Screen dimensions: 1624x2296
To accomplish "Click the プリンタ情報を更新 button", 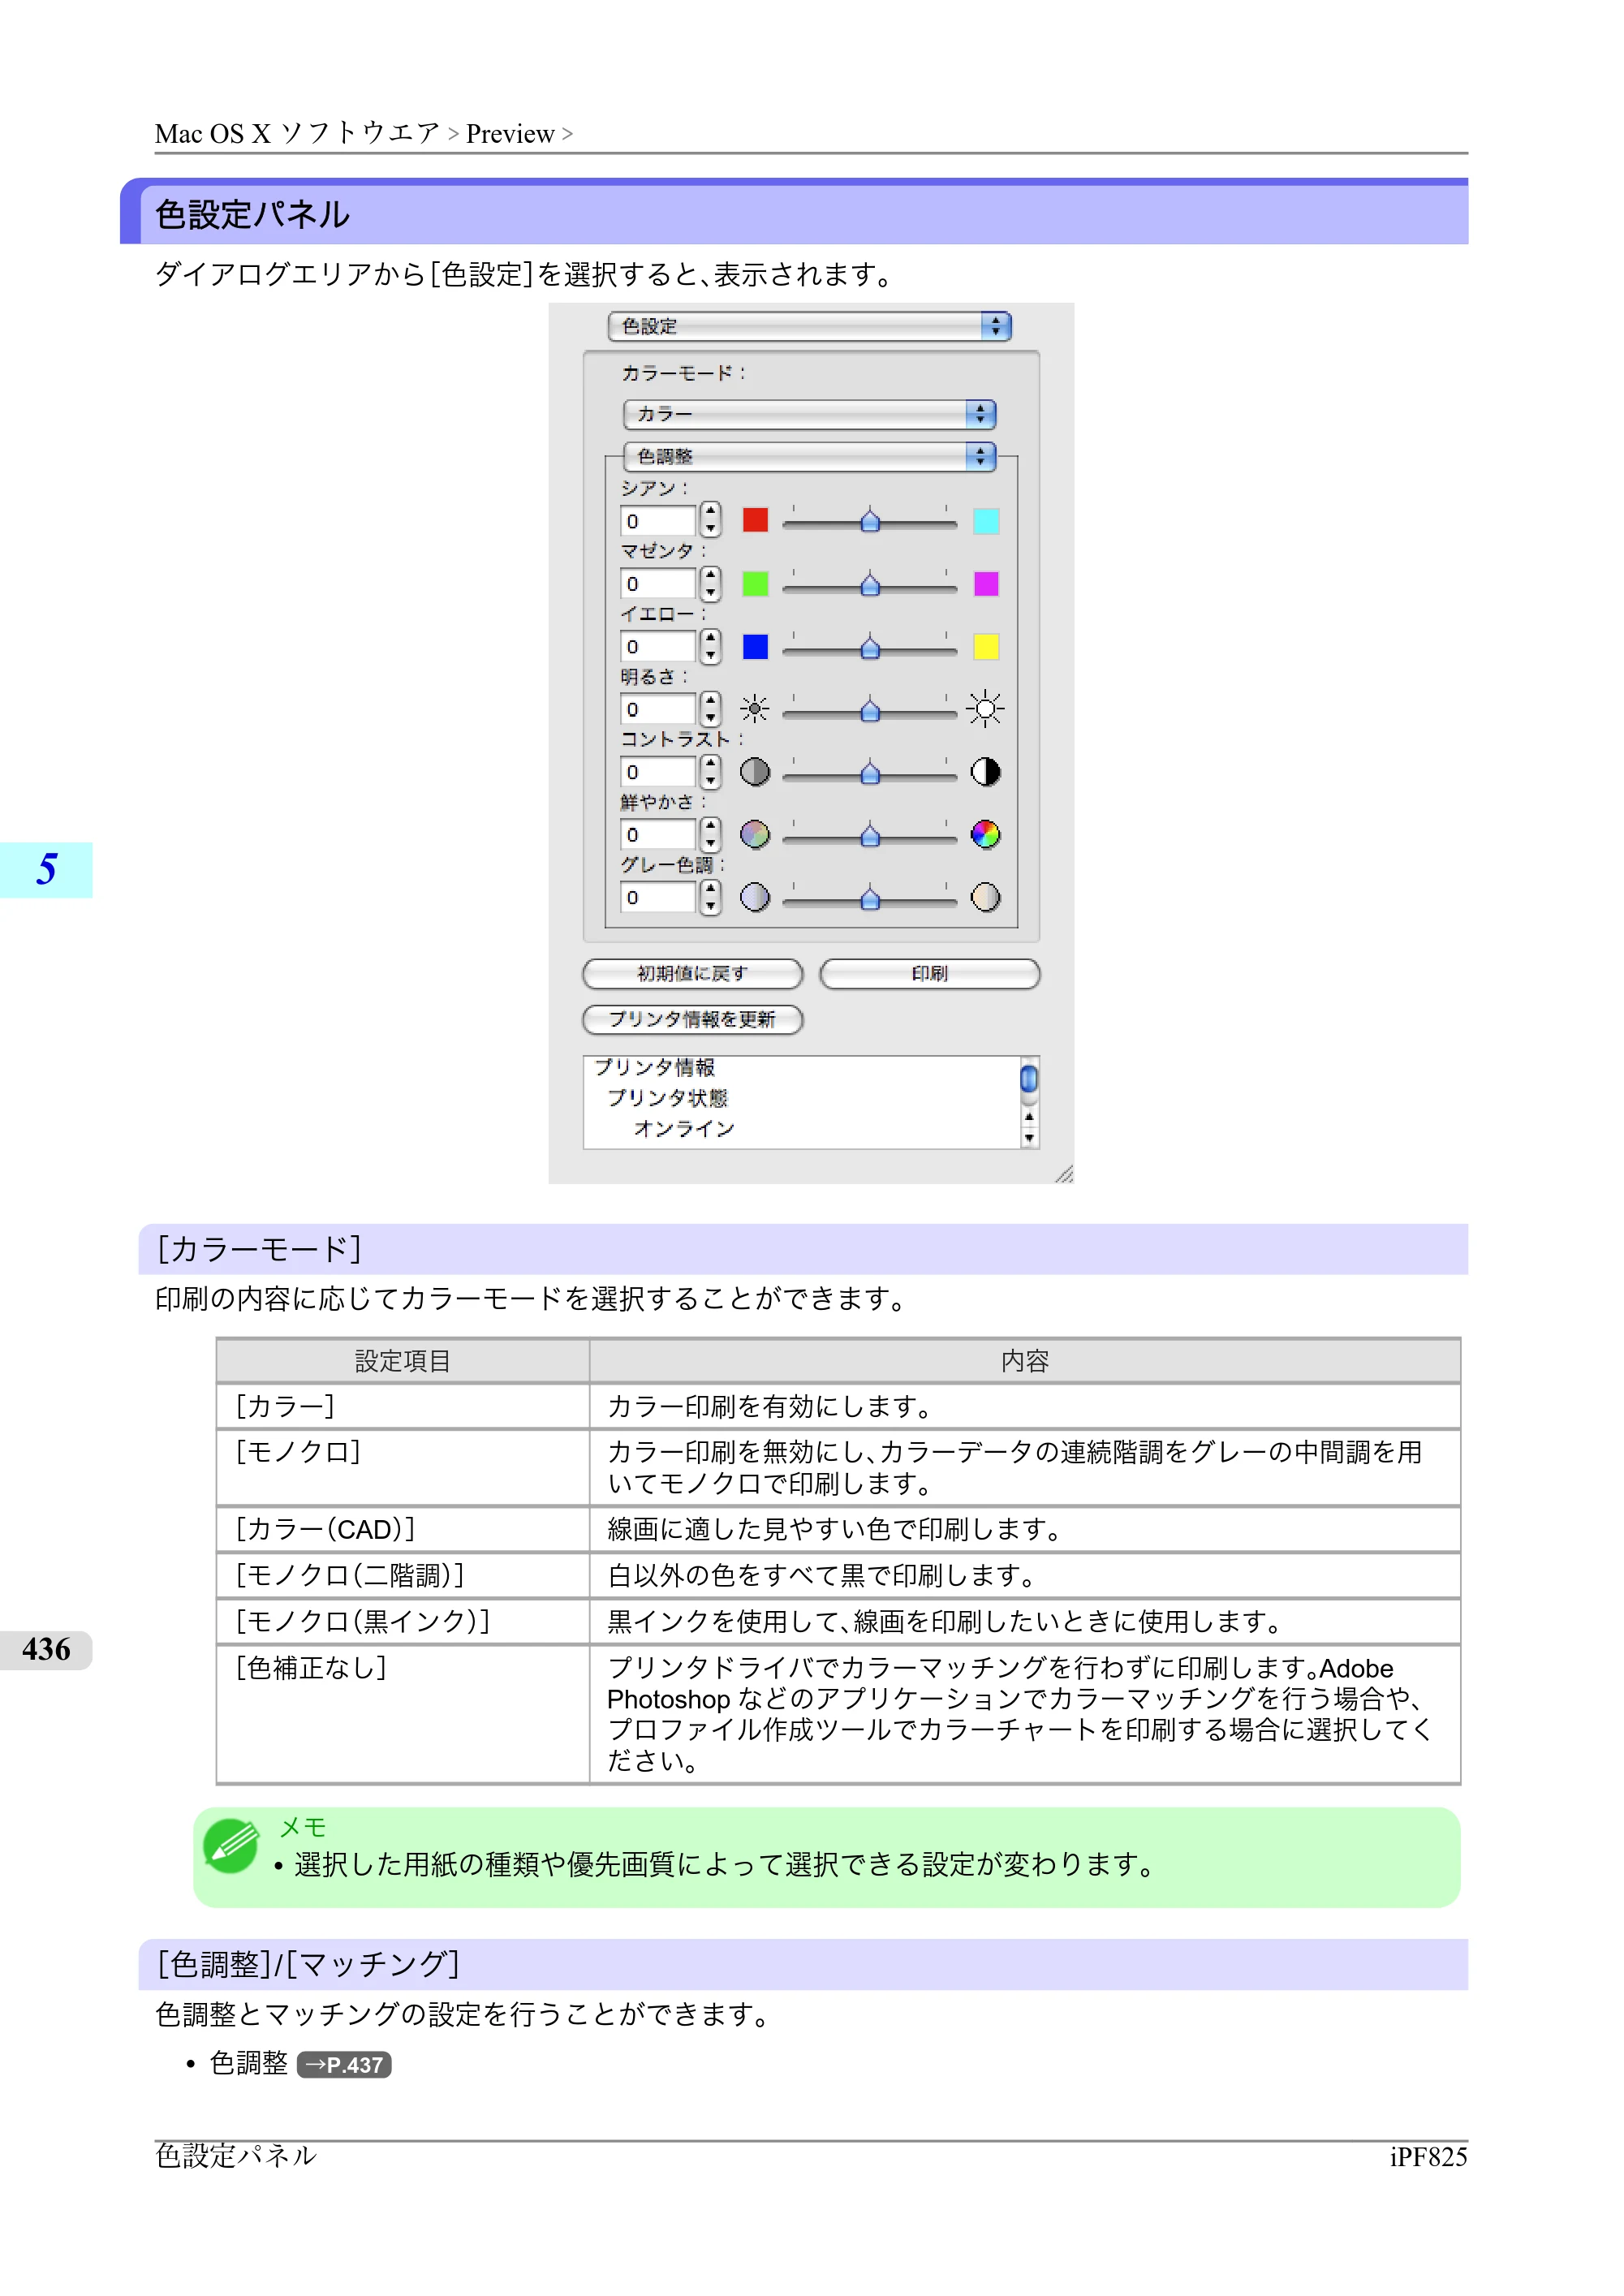I will coord(692,1020).
